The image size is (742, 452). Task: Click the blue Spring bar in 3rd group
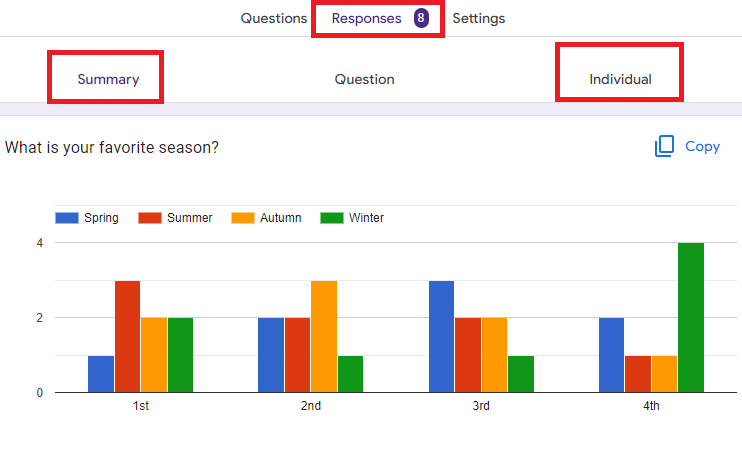pos(442,337)
